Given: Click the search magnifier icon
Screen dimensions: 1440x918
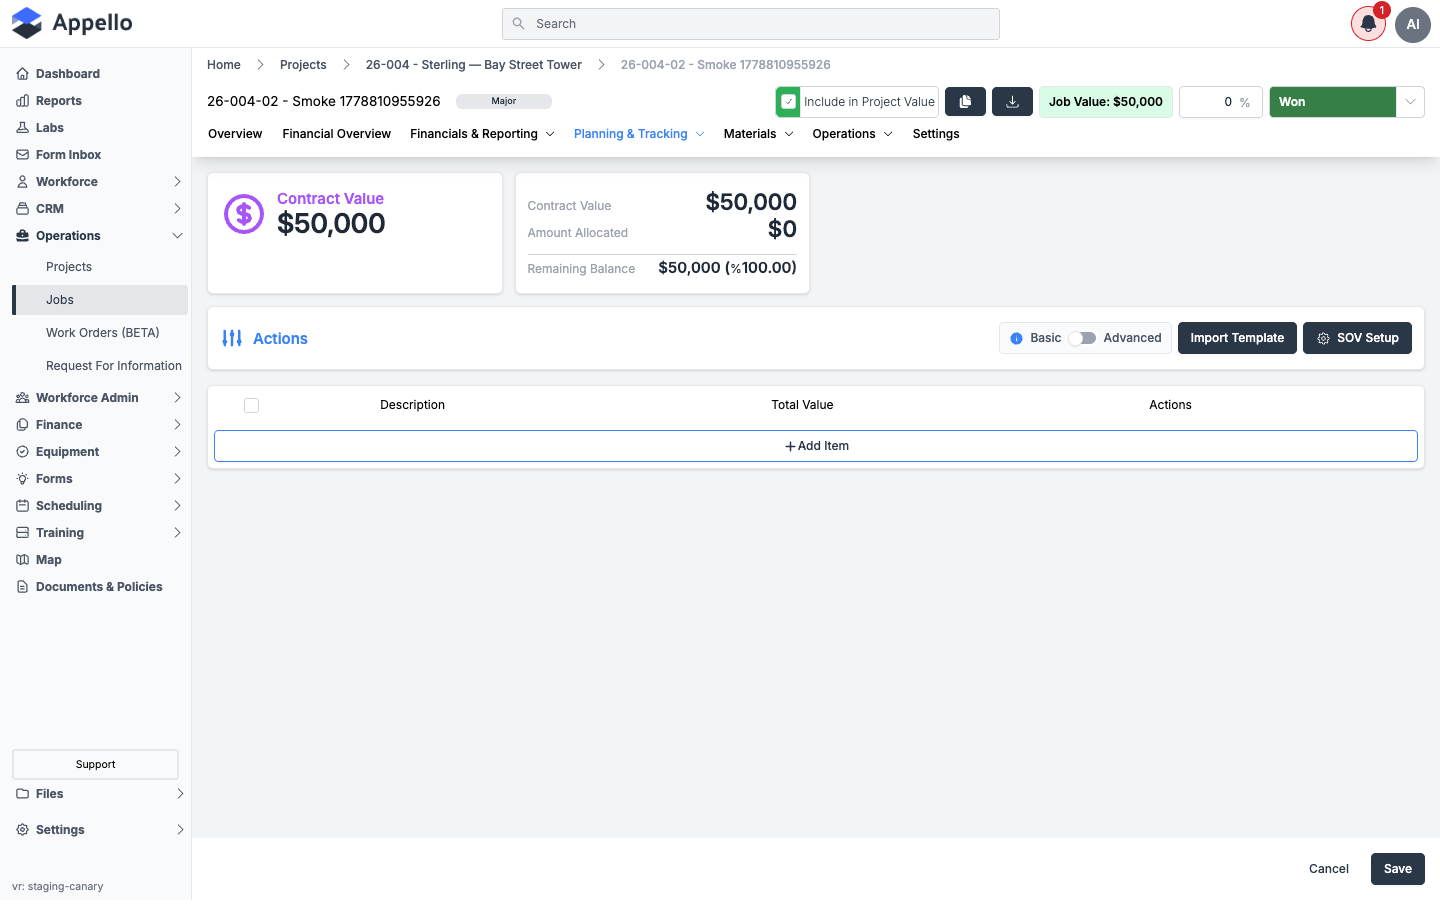Looking at the screenshot, I should (x=518, y=24).
